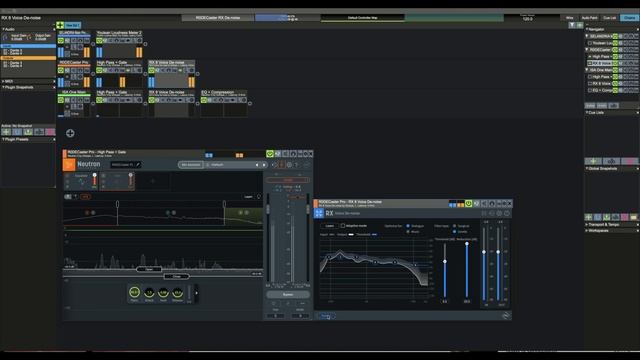Toggle bypass on RODECaster High Pass + Gate block
640x360 pixels.
99,71
